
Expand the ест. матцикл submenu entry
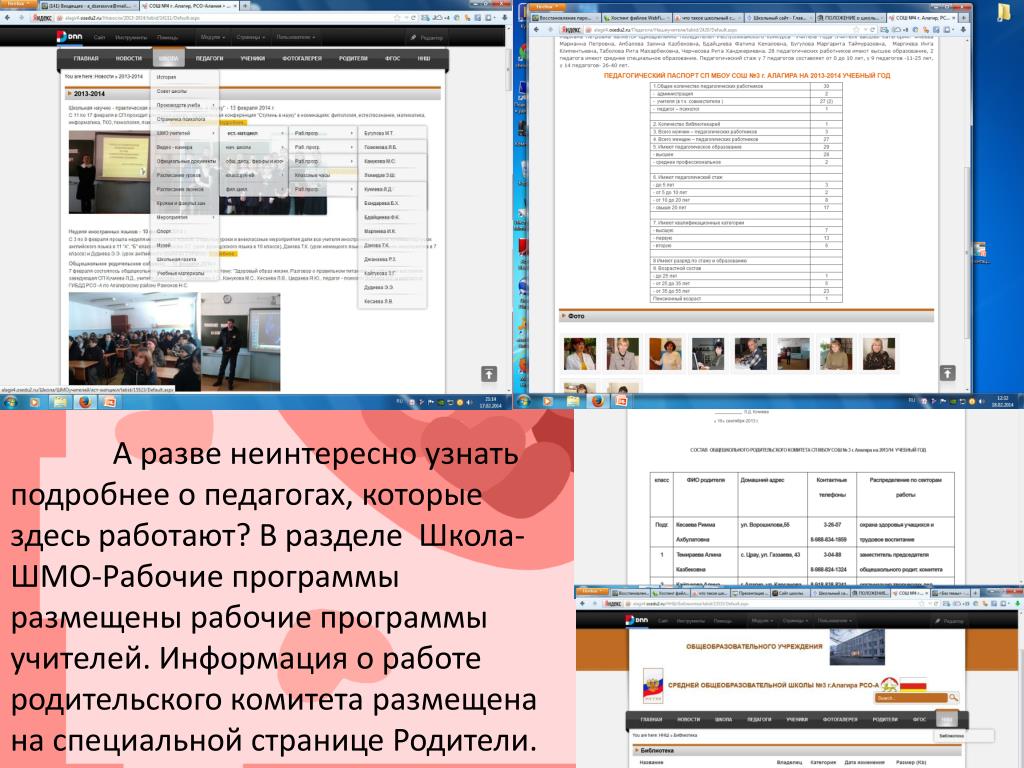click(255, 133)
